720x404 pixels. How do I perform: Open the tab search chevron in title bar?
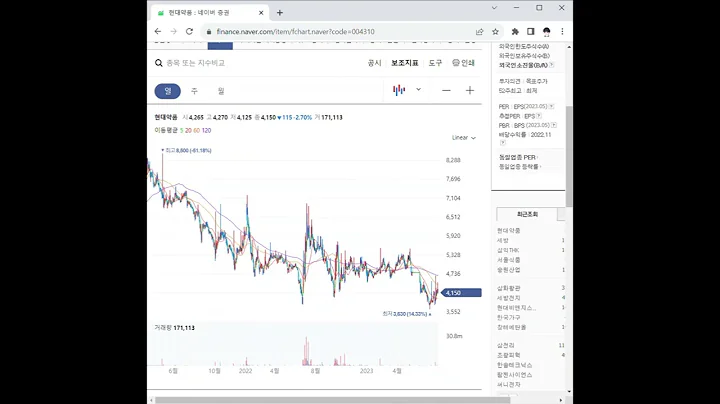(494, 8)
